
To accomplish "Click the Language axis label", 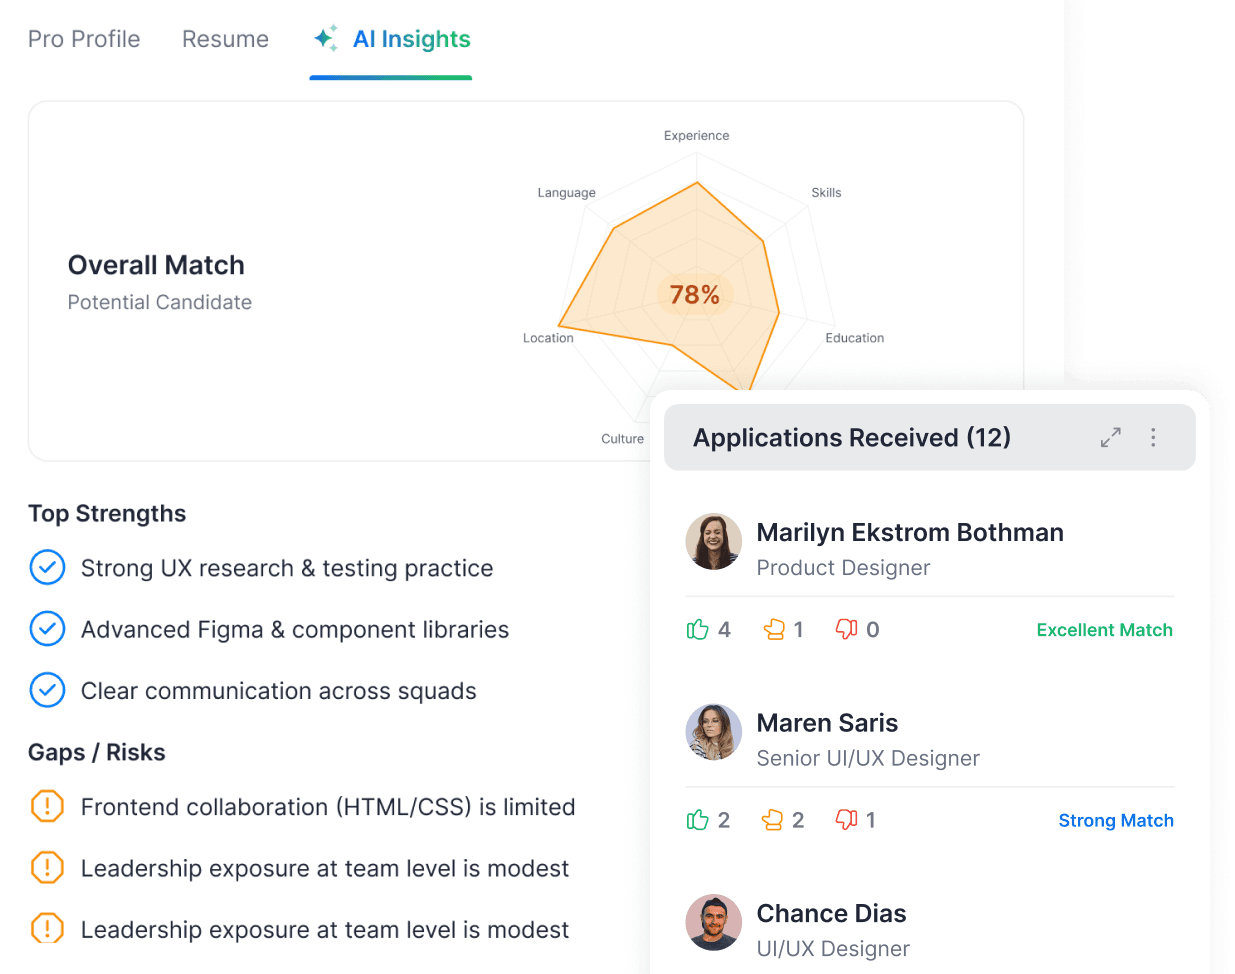I will click(x=566, y=193).
